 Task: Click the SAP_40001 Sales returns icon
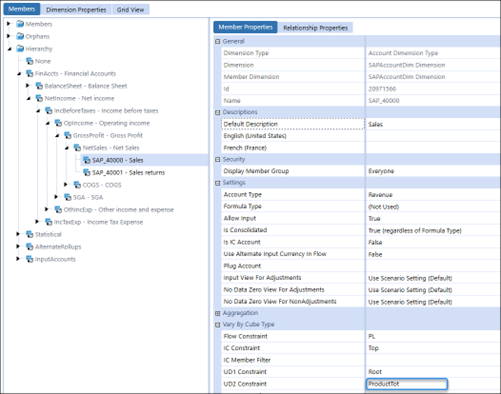pos(87,172)
